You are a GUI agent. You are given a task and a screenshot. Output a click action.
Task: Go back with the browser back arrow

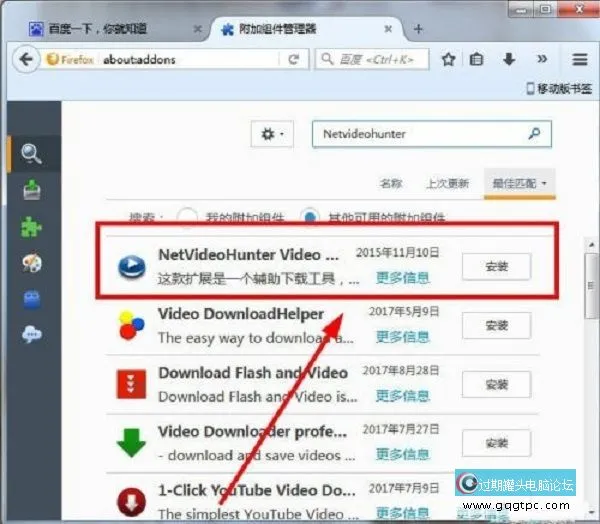coord(26,59)
